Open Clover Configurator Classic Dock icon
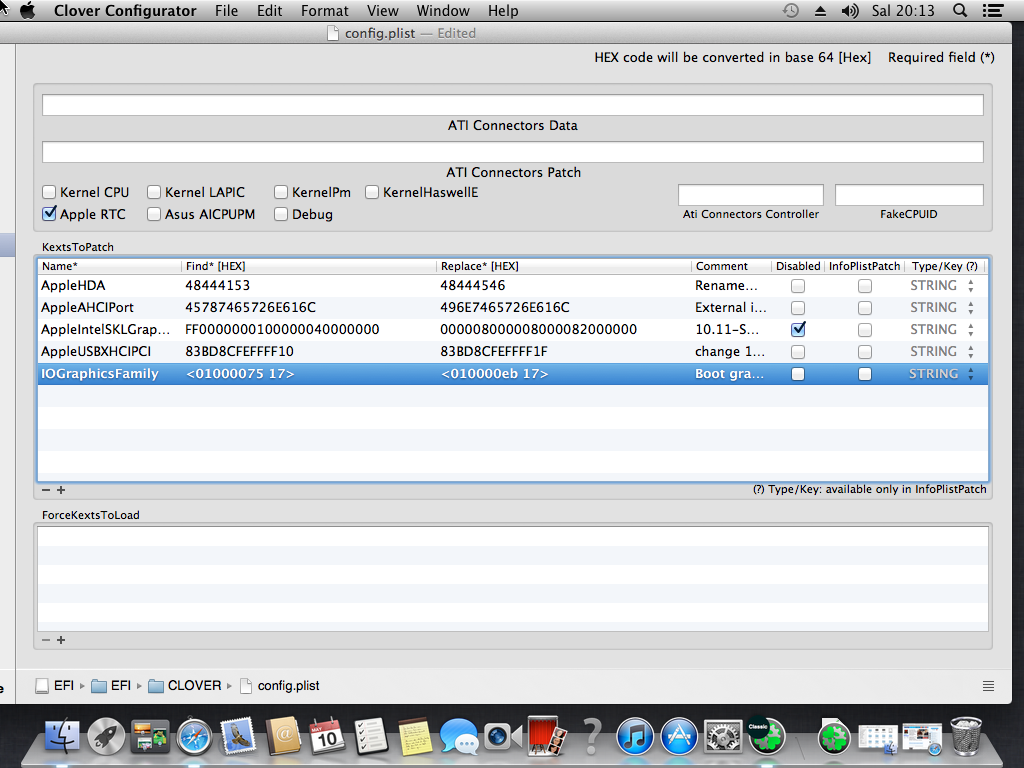 pyautogui.click(x=767, y=736)
